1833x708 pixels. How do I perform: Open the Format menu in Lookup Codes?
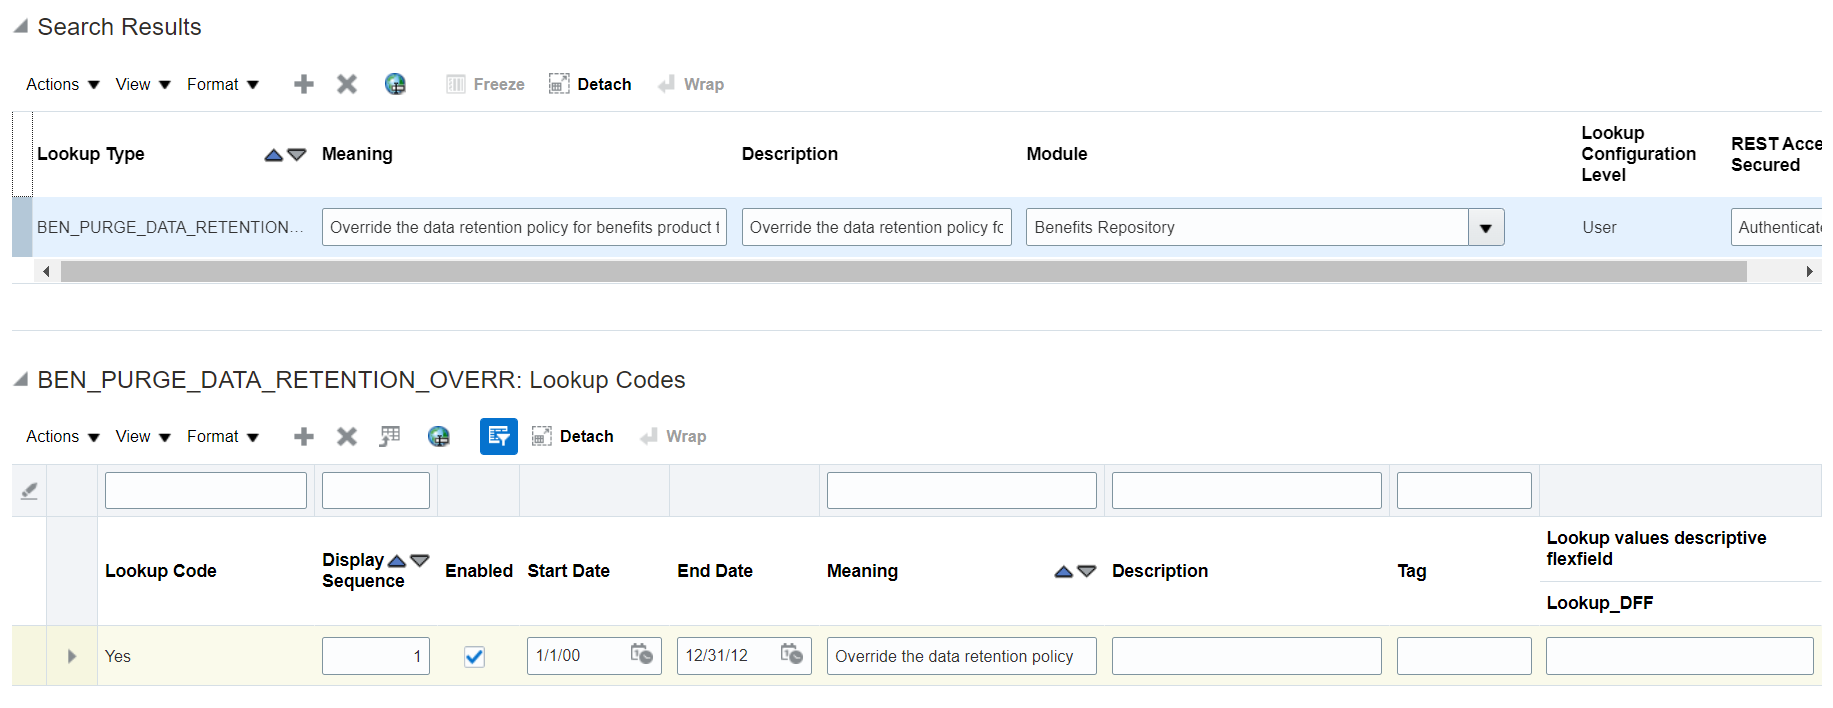[x=222, y=437]
